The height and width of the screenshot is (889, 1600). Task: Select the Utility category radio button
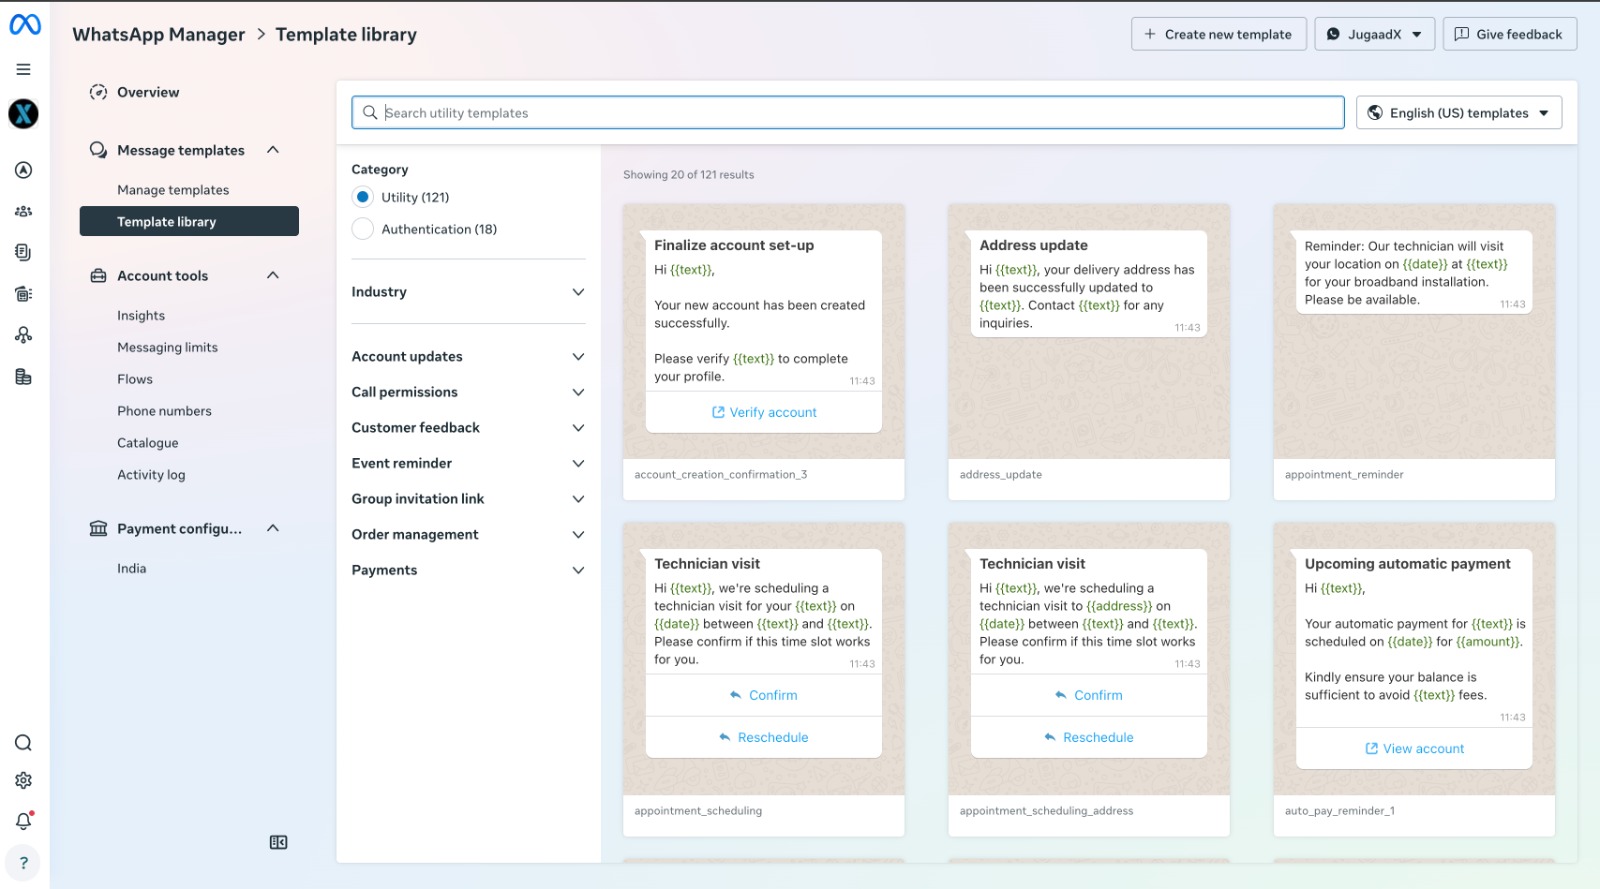click(x=363, y=197)
